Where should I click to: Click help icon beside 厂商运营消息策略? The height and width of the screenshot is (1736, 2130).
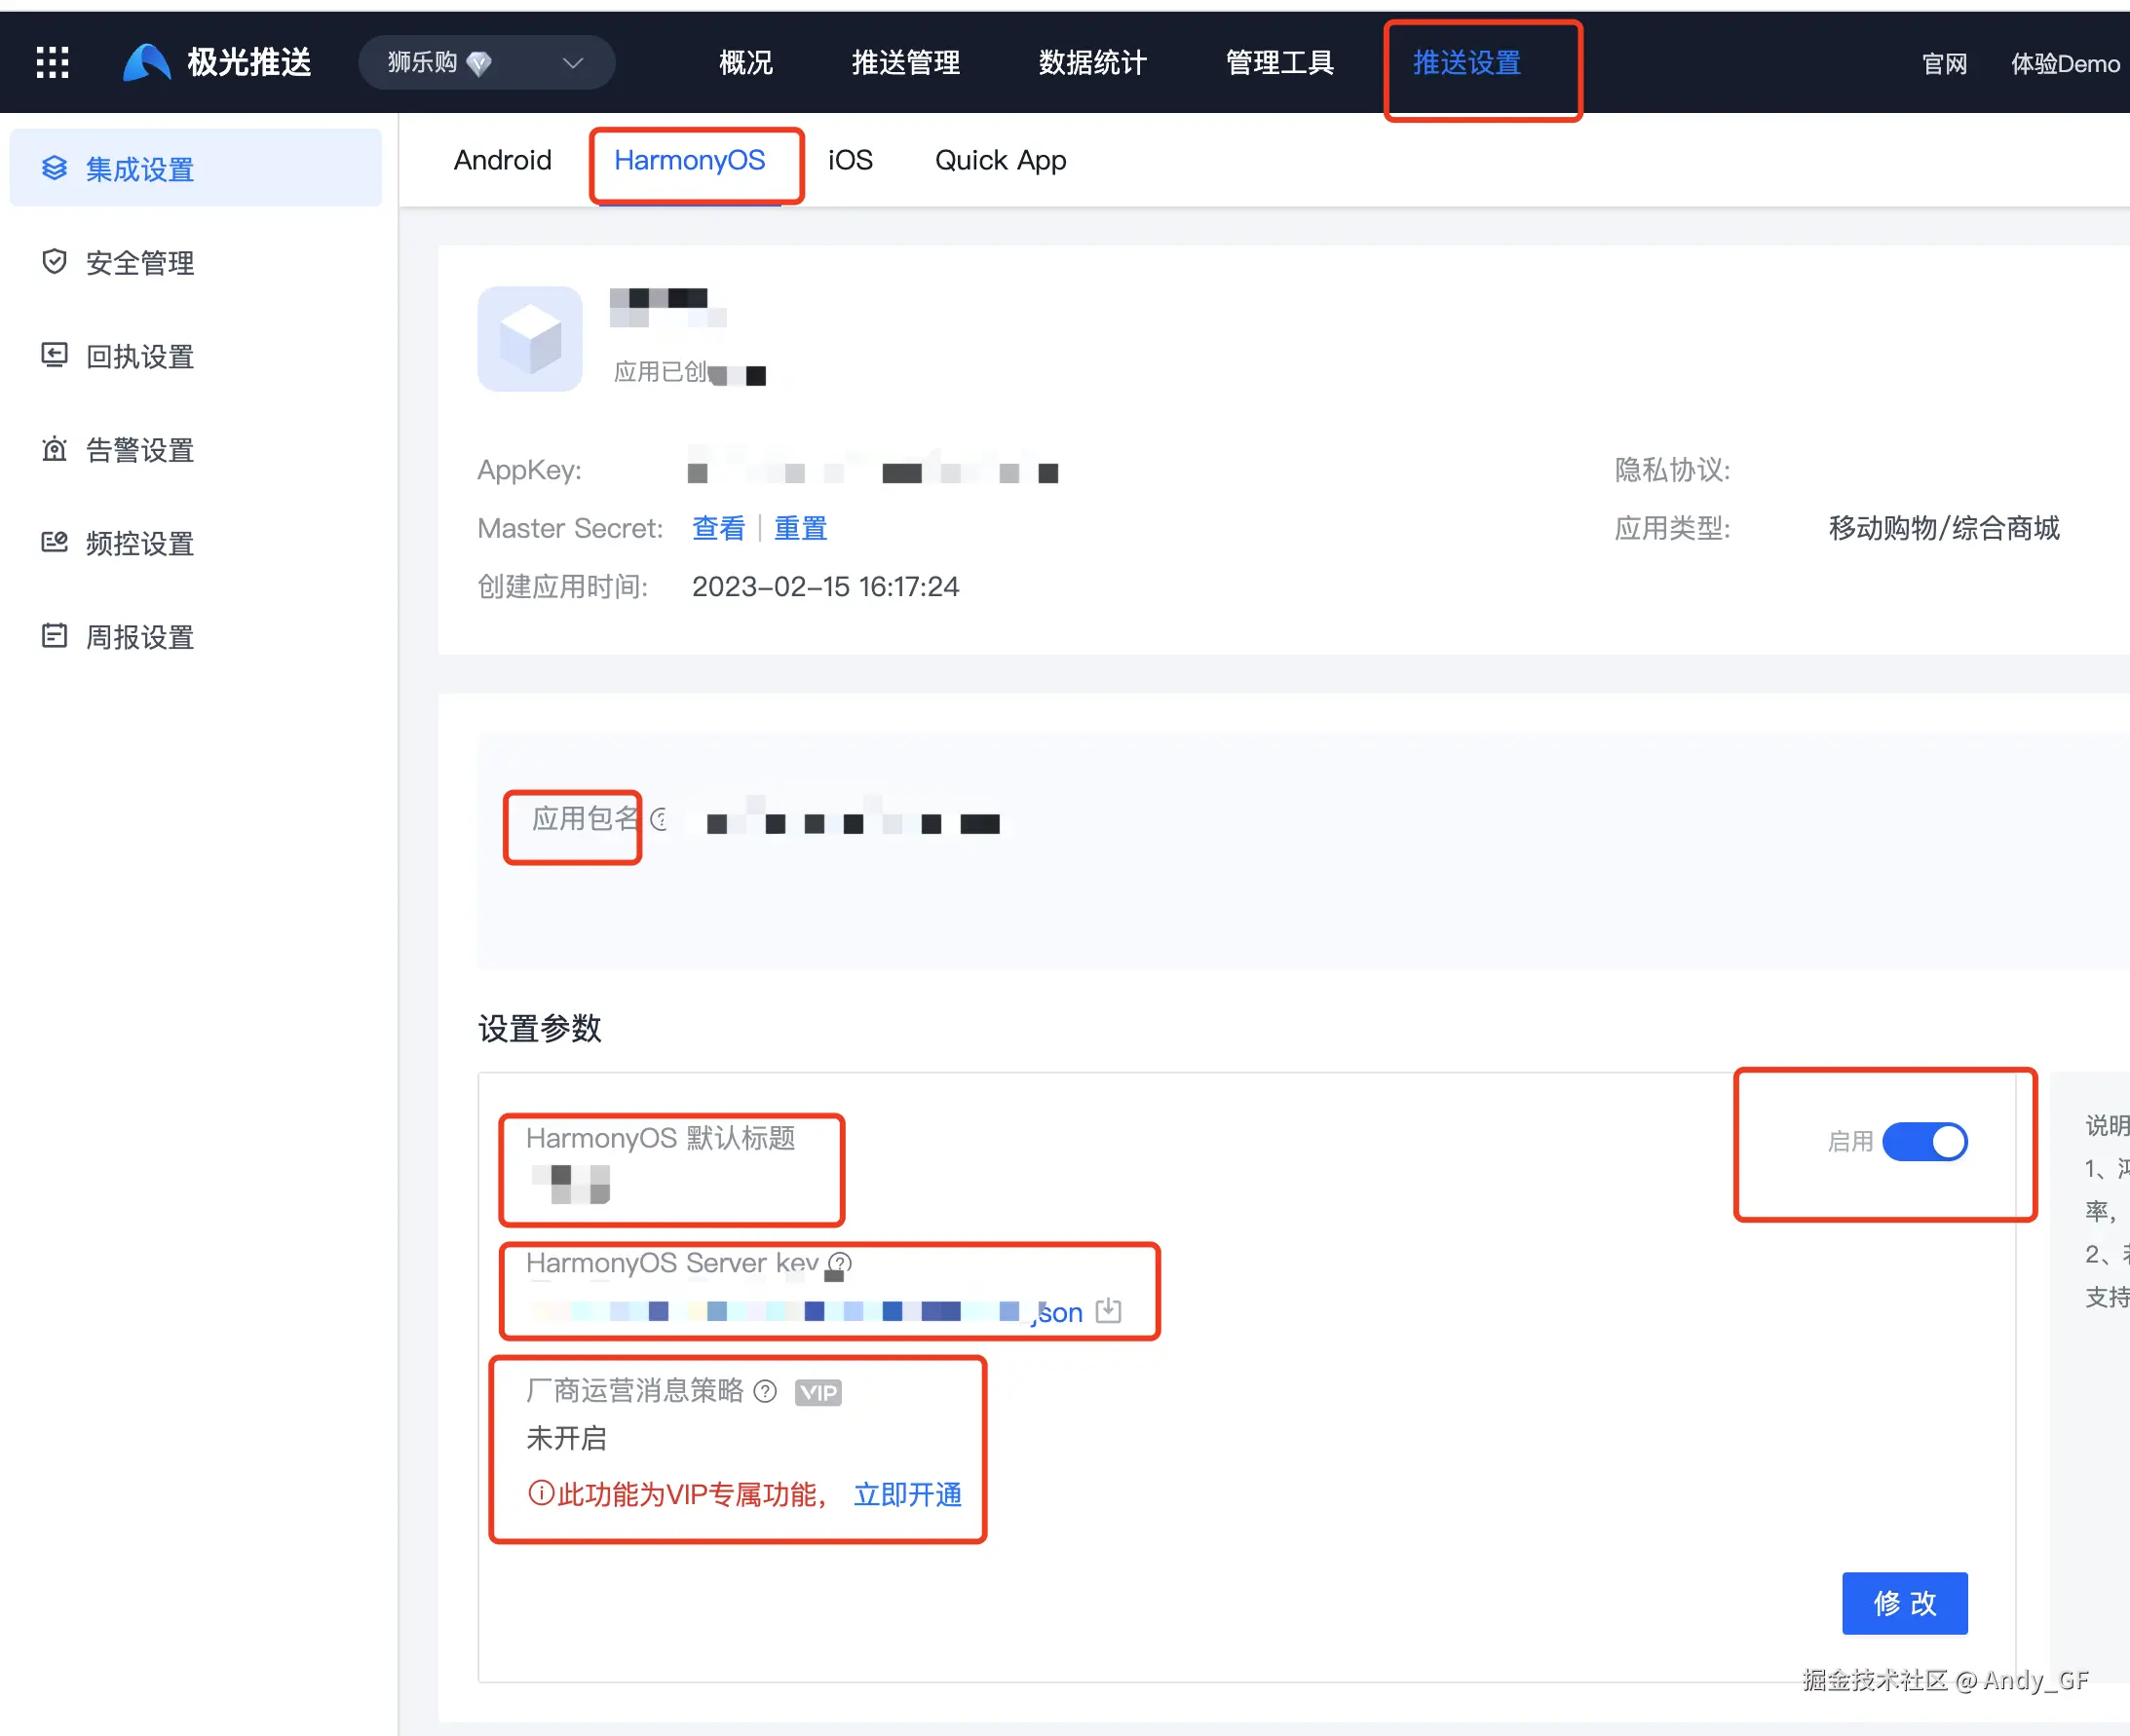(x=765, y=1391)
